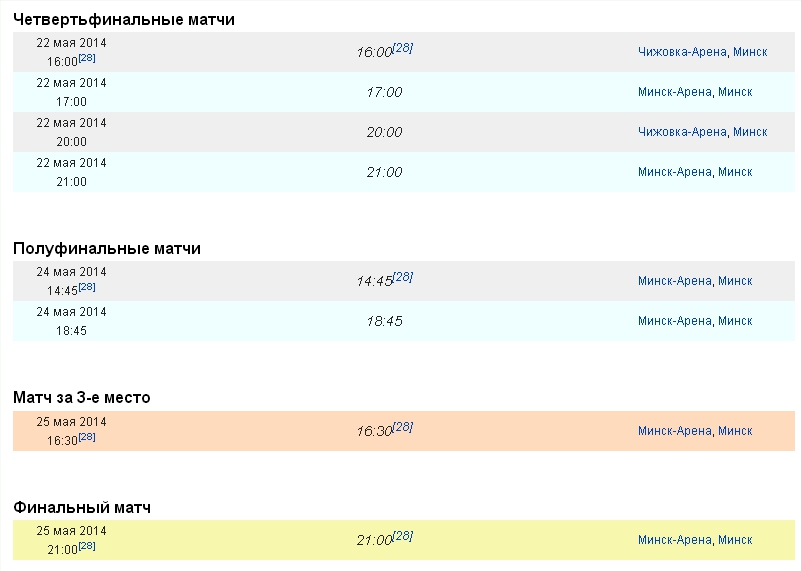Image resolution: width=801 pixels, height=571 pixels.
Task: Follow Минск city link in 22 мая 21:00 row
Action: click(735, 172)
